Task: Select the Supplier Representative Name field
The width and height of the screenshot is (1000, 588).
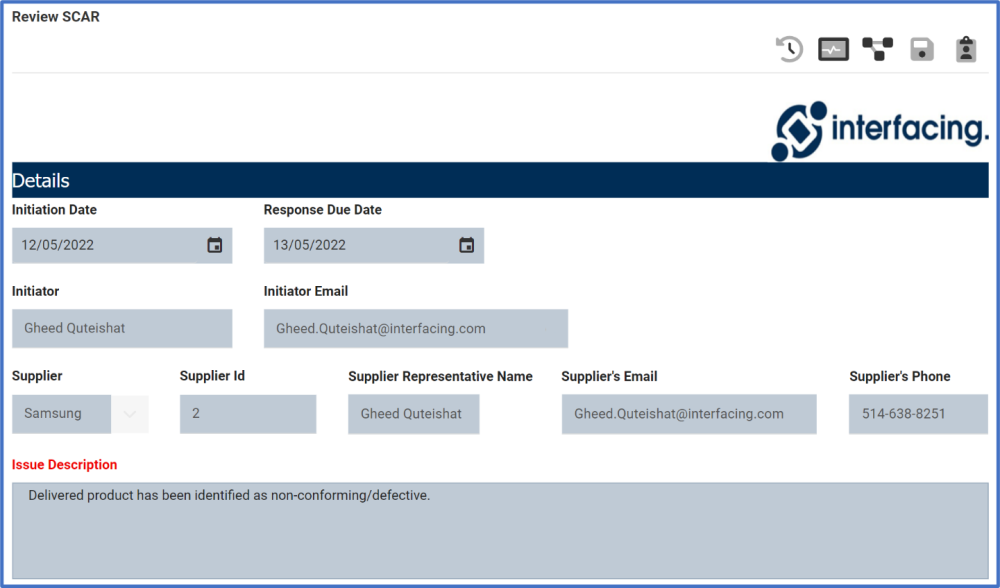Action: (414, 414)
